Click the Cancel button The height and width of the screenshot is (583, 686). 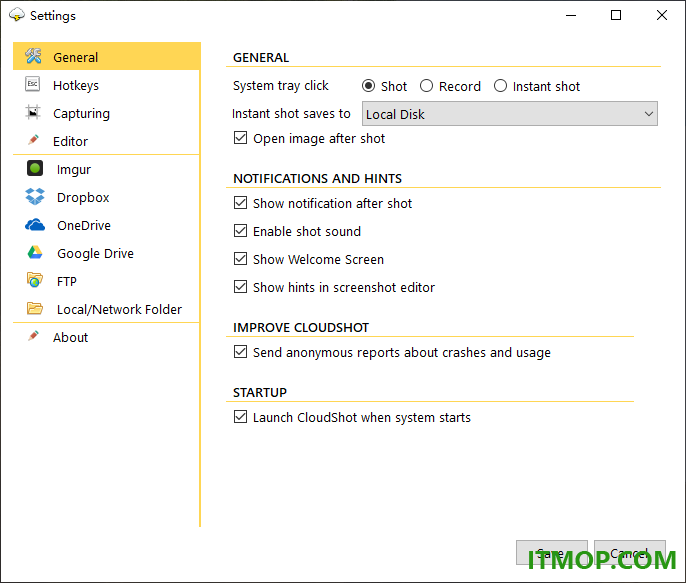click(x=630, y=552)
